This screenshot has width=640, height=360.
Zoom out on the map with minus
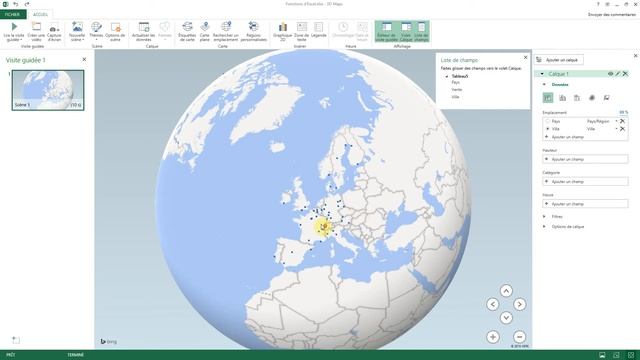519,337
